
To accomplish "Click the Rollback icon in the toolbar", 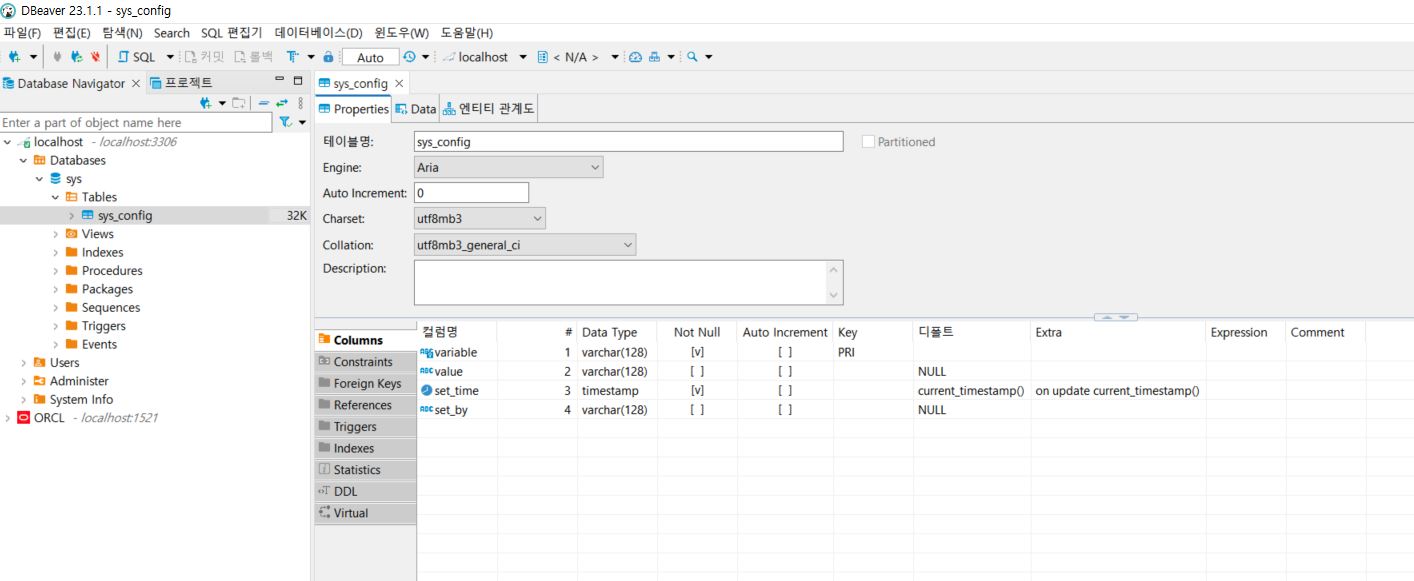I will [x=238, y=57].
